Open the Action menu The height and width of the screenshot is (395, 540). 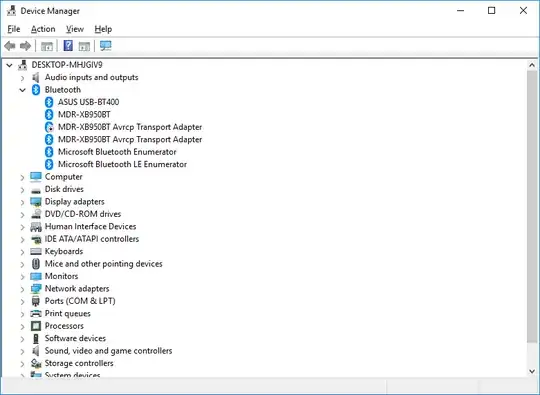pyautogui.click(x=43, y=29)
